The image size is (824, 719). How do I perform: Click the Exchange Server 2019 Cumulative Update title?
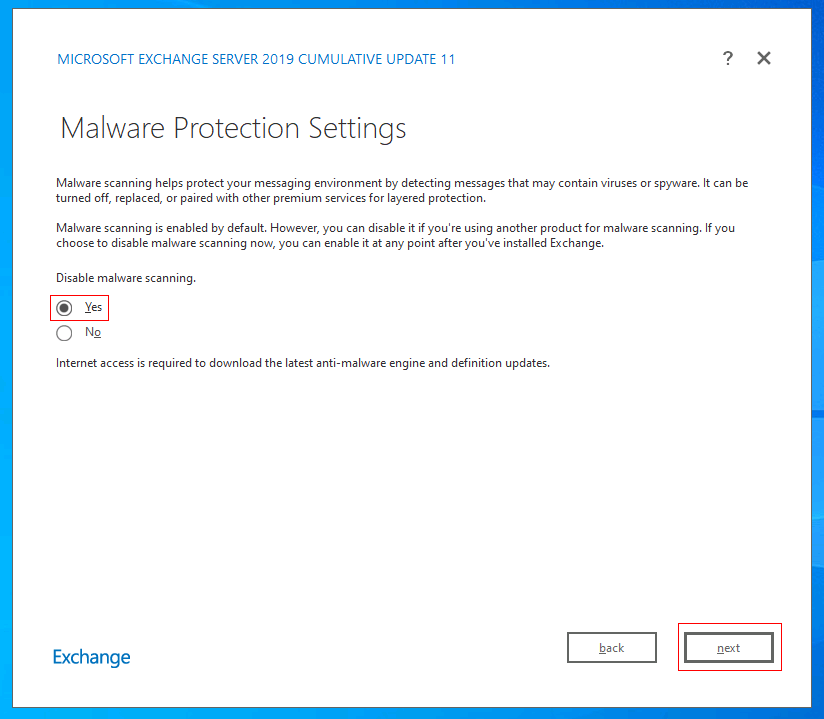coord(256,59)
